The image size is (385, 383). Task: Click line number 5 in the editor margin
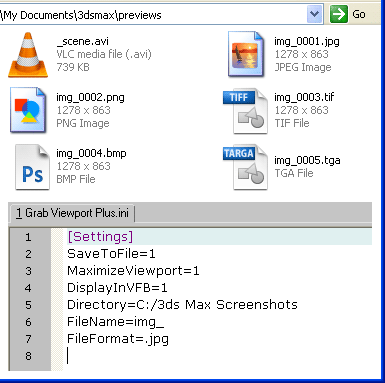click(x=28, y=305)
